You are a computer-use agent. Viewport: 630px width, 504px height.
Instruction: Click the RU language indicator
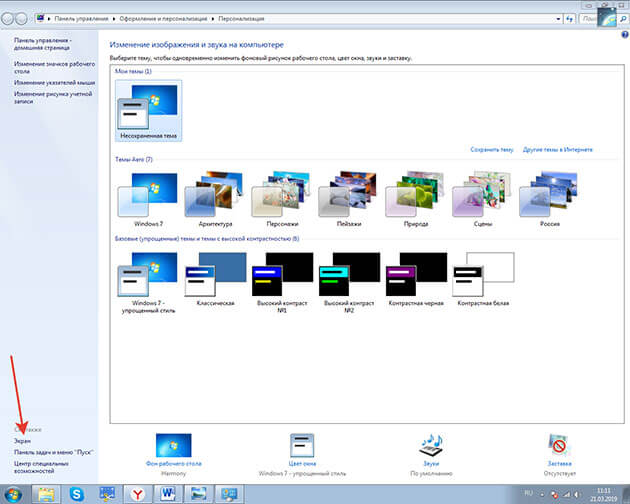[528, 493]
